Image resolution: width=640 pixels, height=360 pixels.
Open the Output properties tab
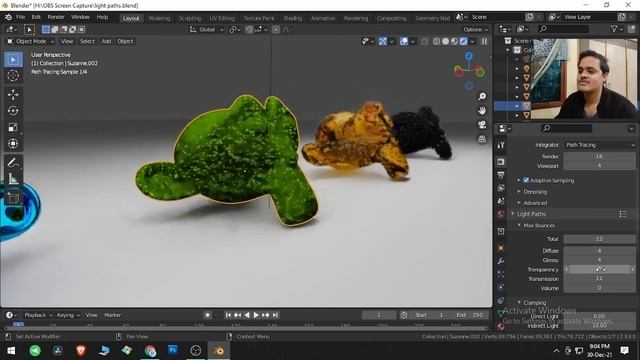point(501,175)
